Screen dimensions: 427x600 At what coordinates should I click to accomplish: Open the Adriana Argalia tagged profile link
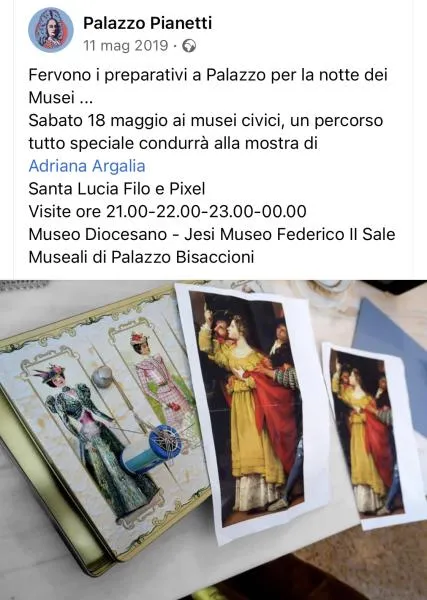(87, 166)
